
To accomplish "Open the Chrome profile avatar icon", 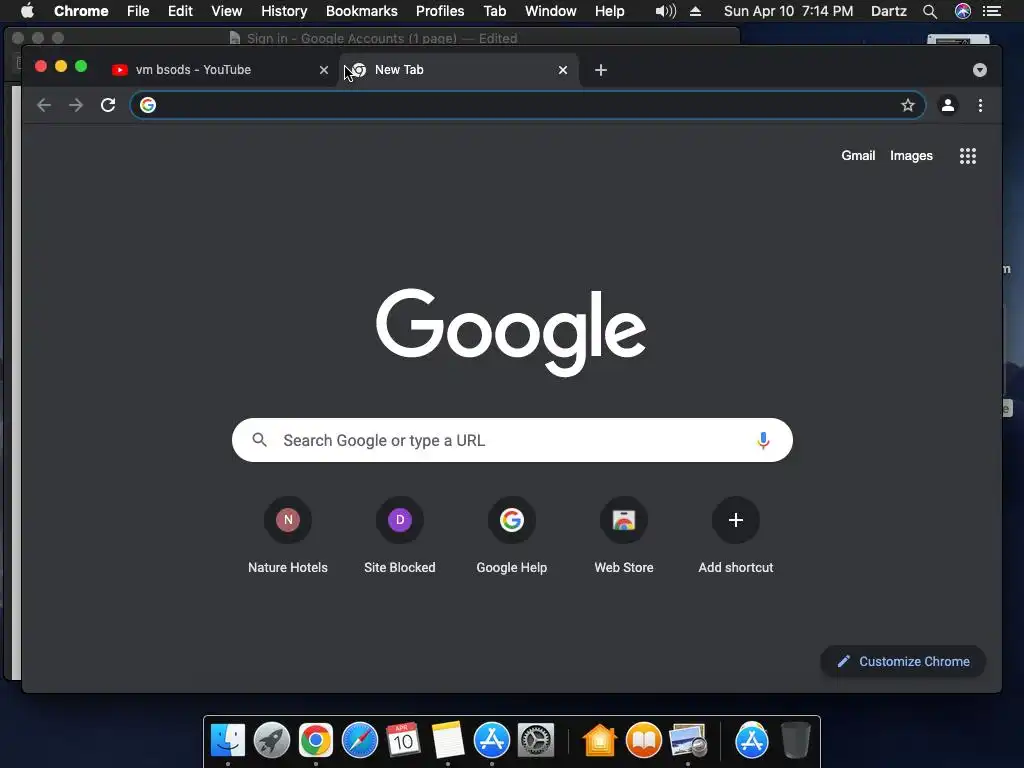I will click(x=948, y=105).
